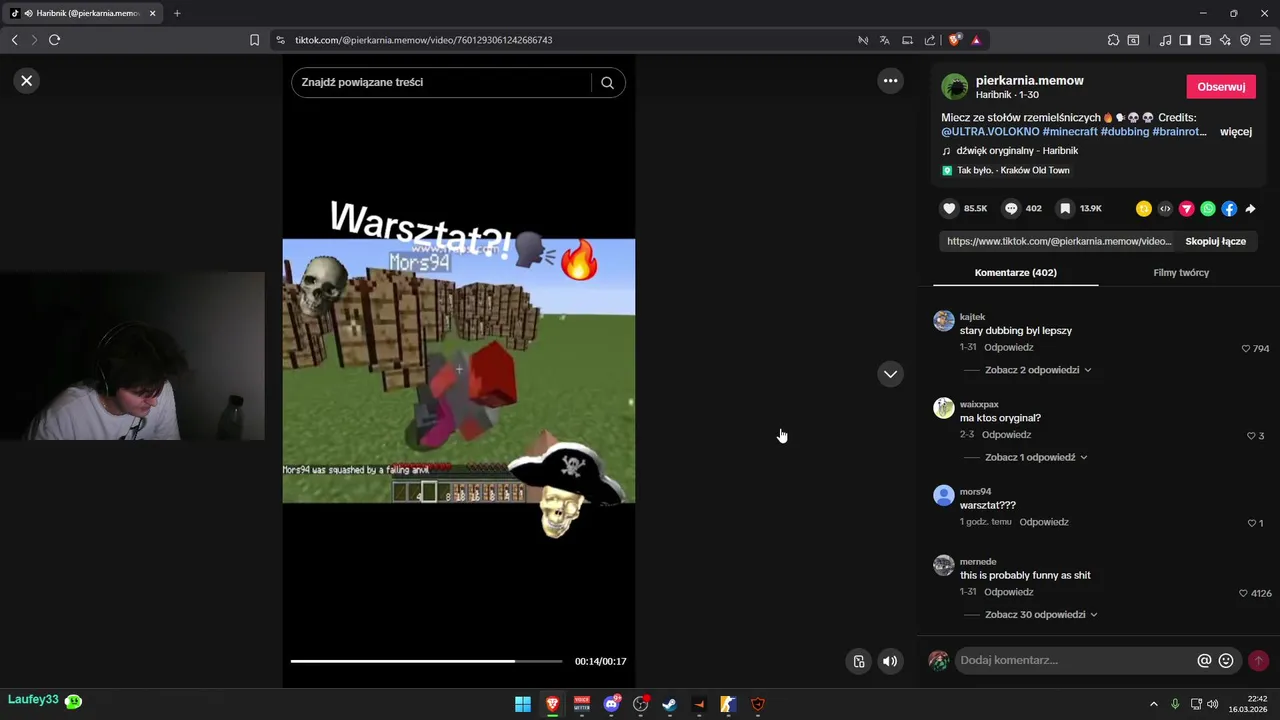Select the Haribnik browser tab

(x=83, y=13)
